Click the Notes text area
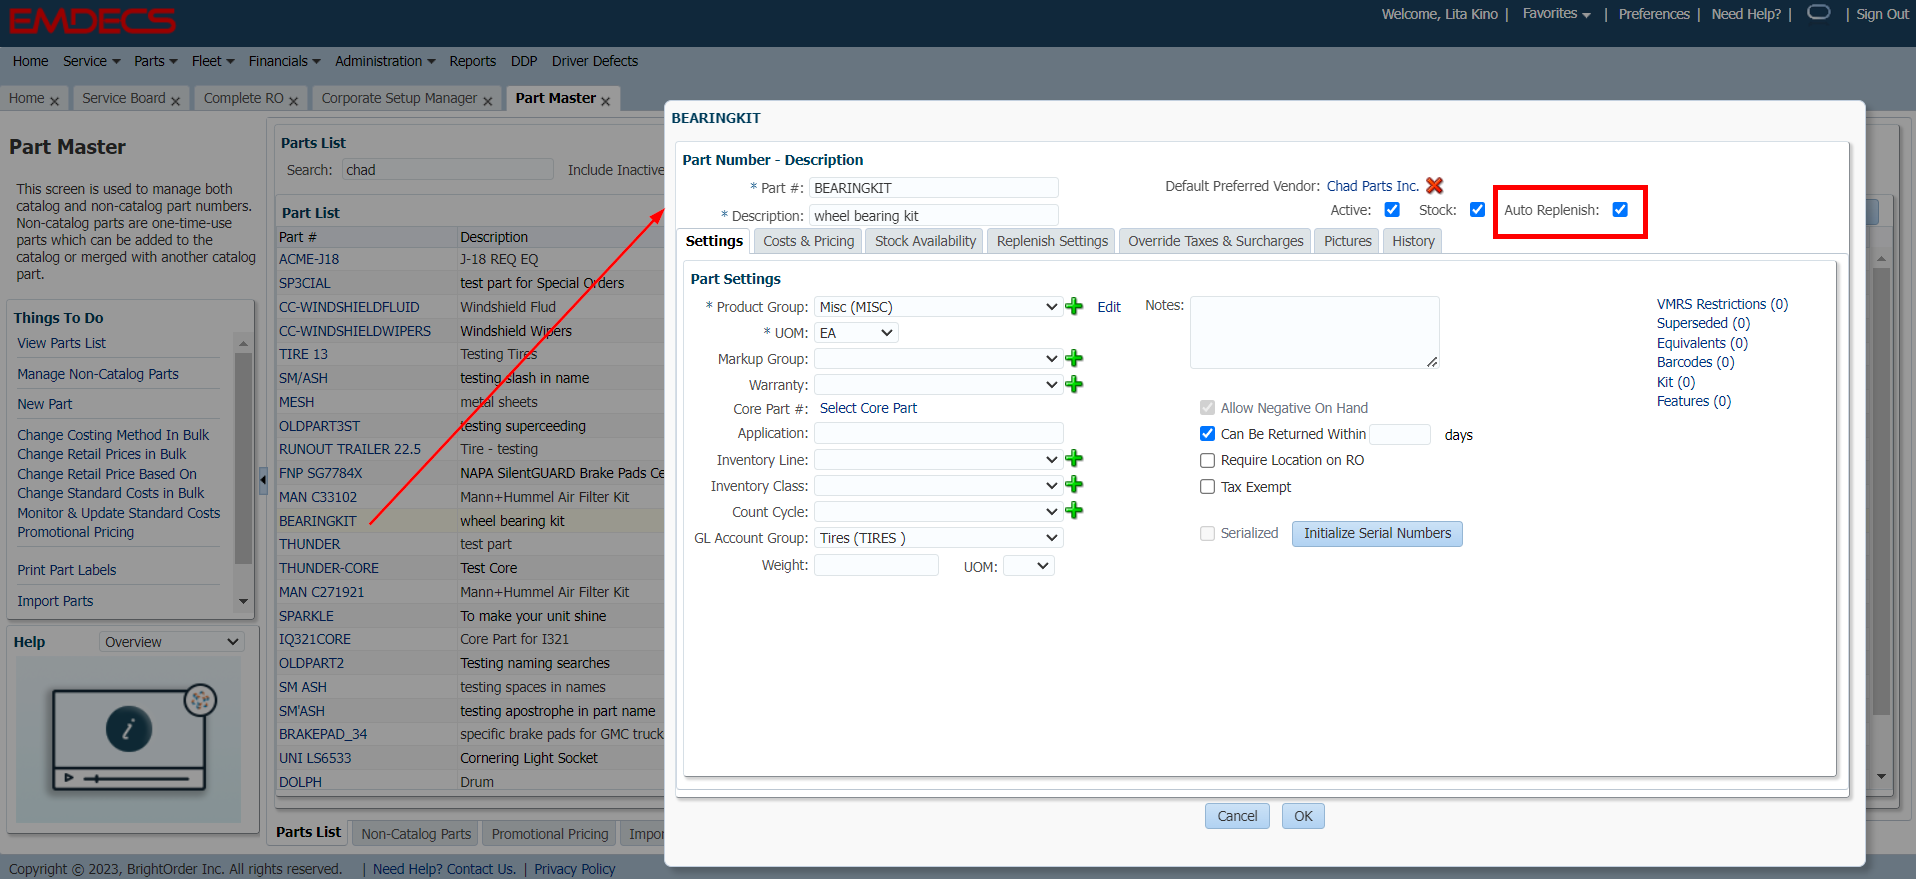The height and width of the screenshot is (879, 1916). point(1314,332)
